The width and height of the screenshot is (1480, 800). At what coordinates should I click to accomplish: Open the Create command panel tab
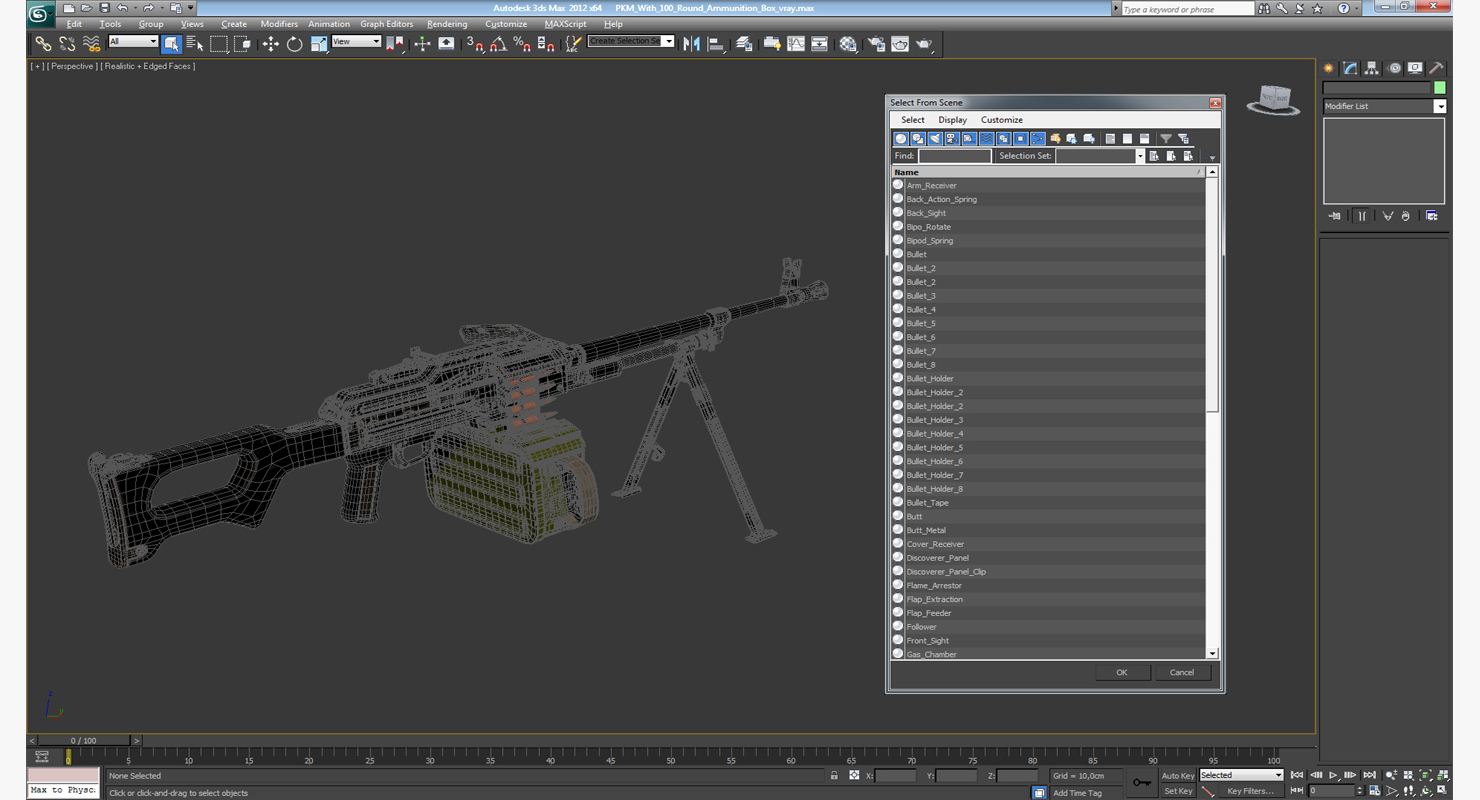tap(1329, 68)
